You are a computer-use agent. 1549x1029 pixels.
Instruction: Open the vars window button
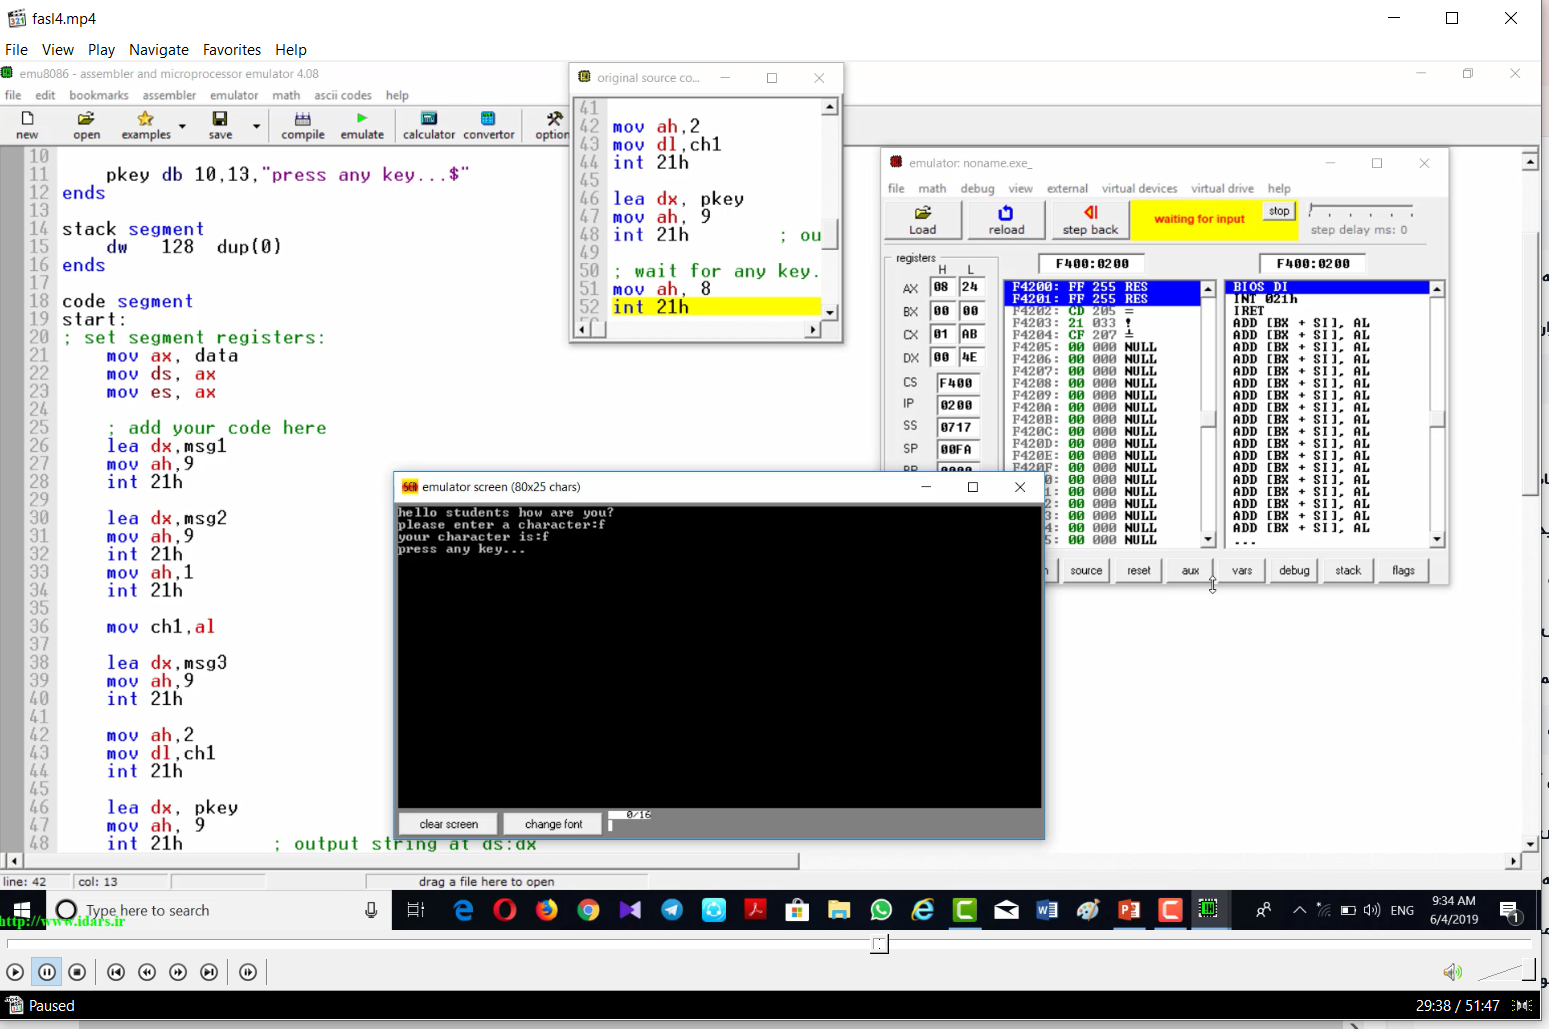[x=1242, y=570]
